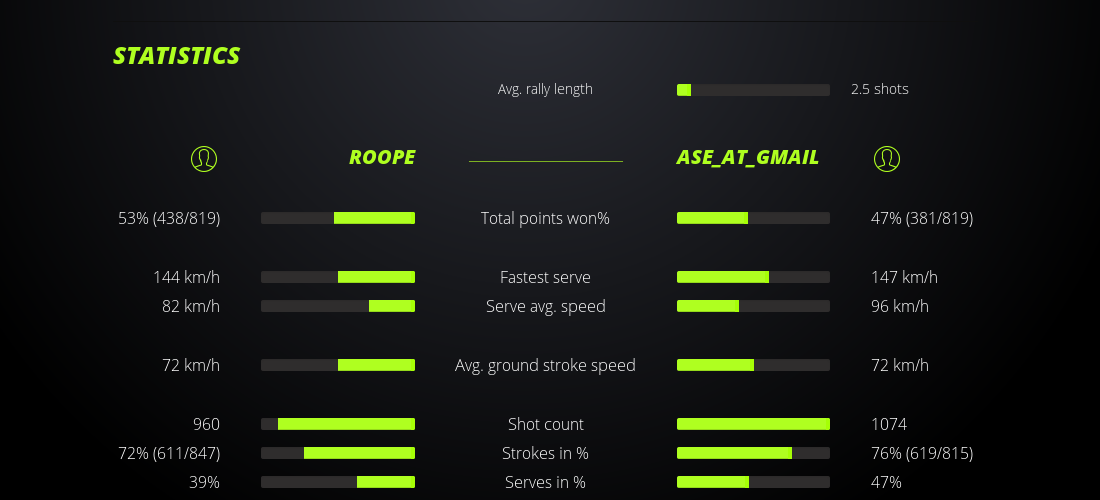
Task: Click ROOPE's Strokes in % bar
Action: [x=338, y=453]
